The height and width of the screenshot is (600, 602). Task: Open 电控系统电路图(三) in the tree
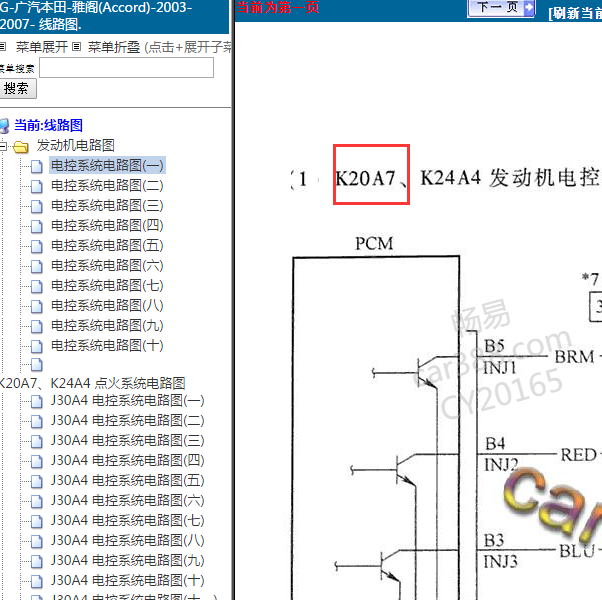[x=107, y=205]
